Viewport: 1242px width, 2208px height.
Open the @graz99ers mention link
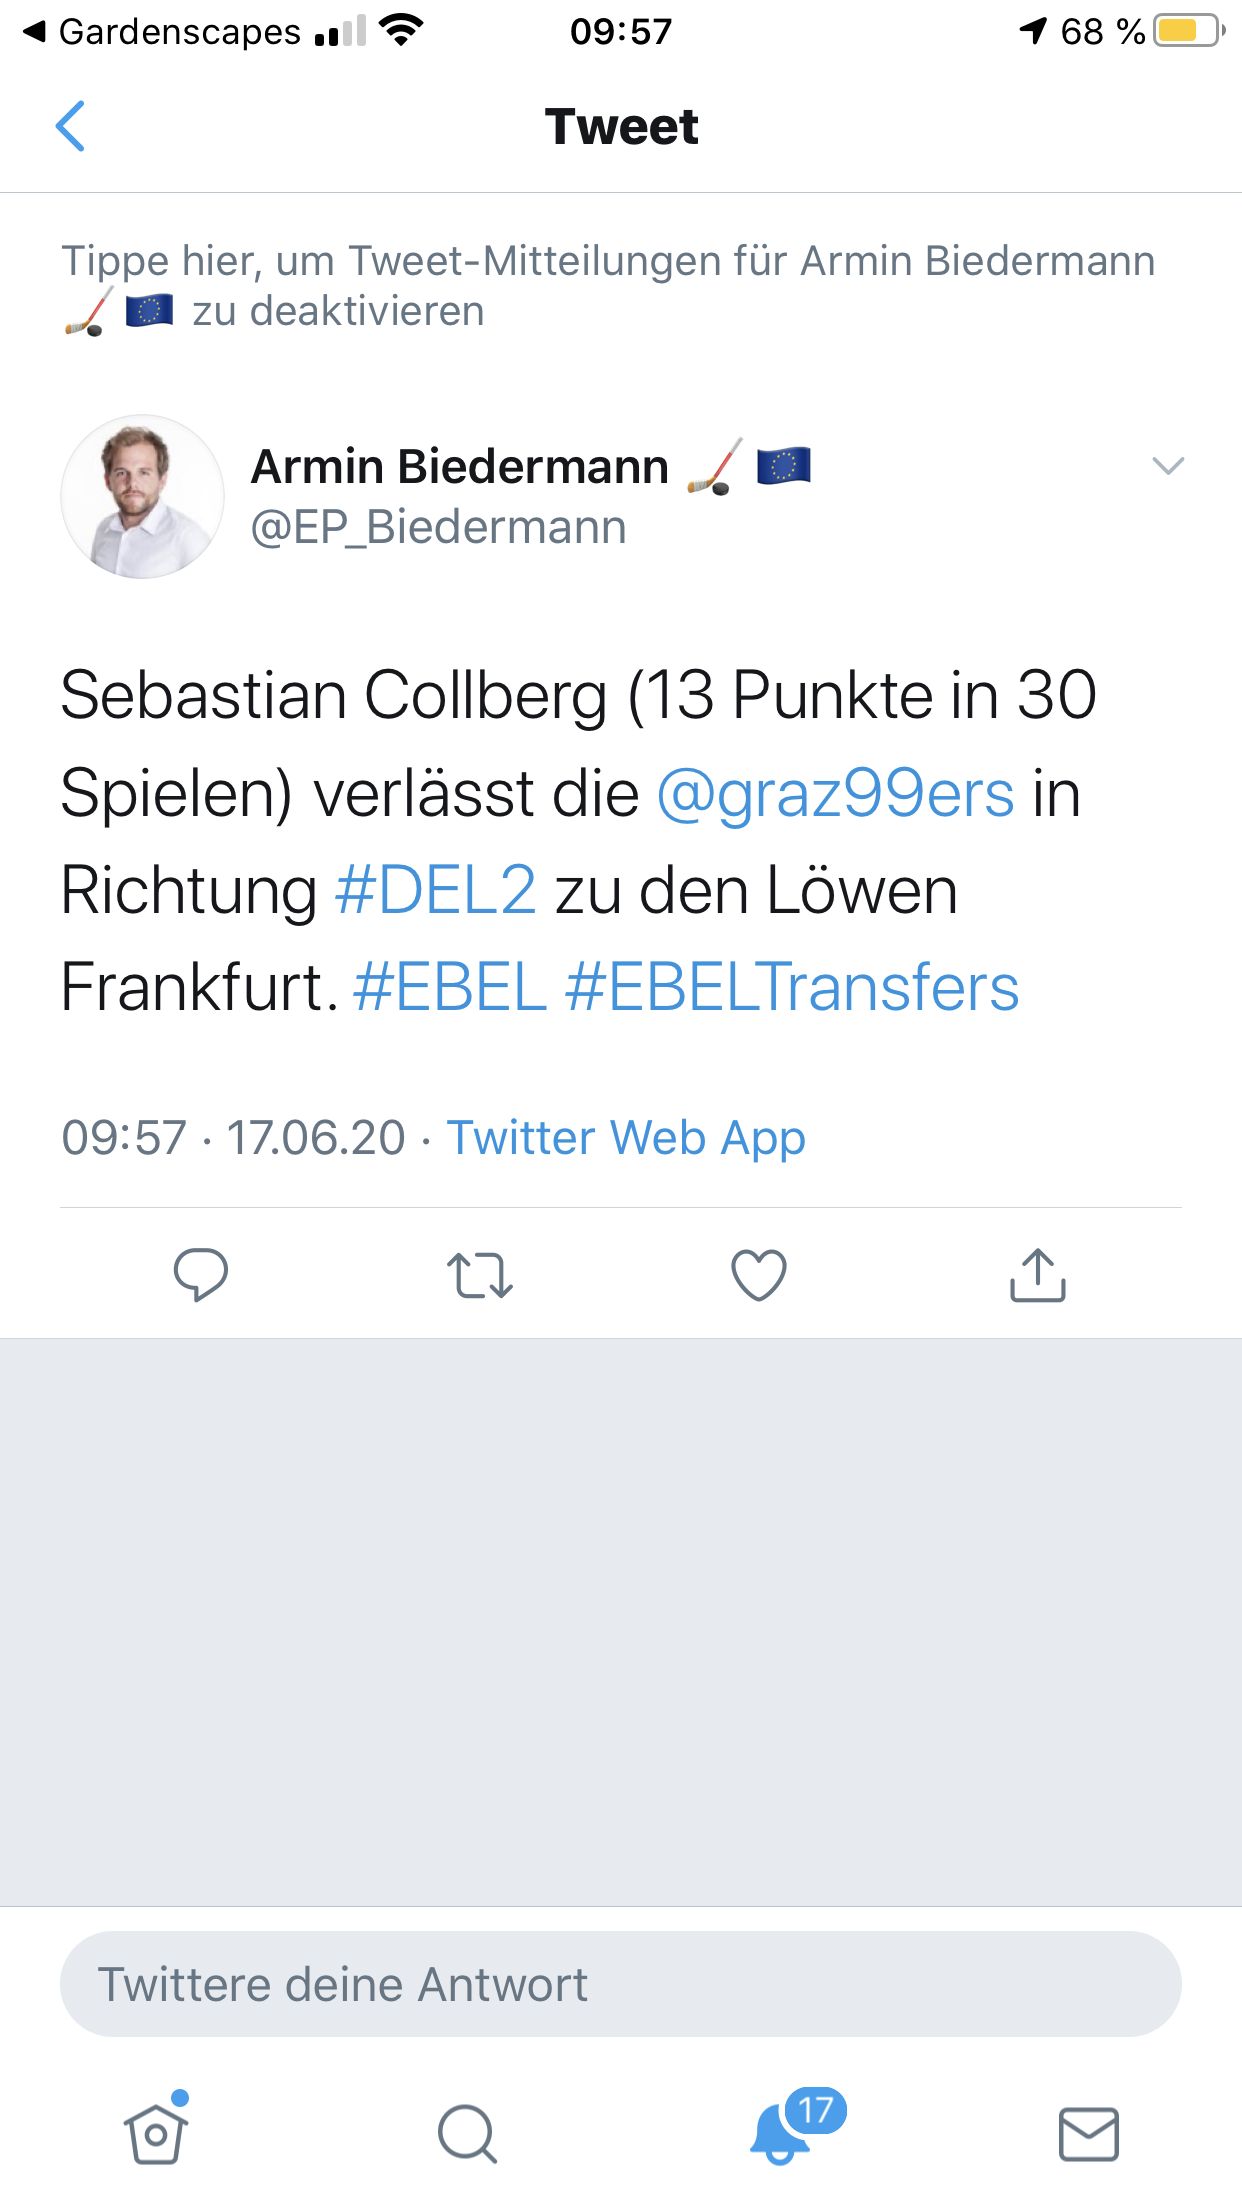835,794
